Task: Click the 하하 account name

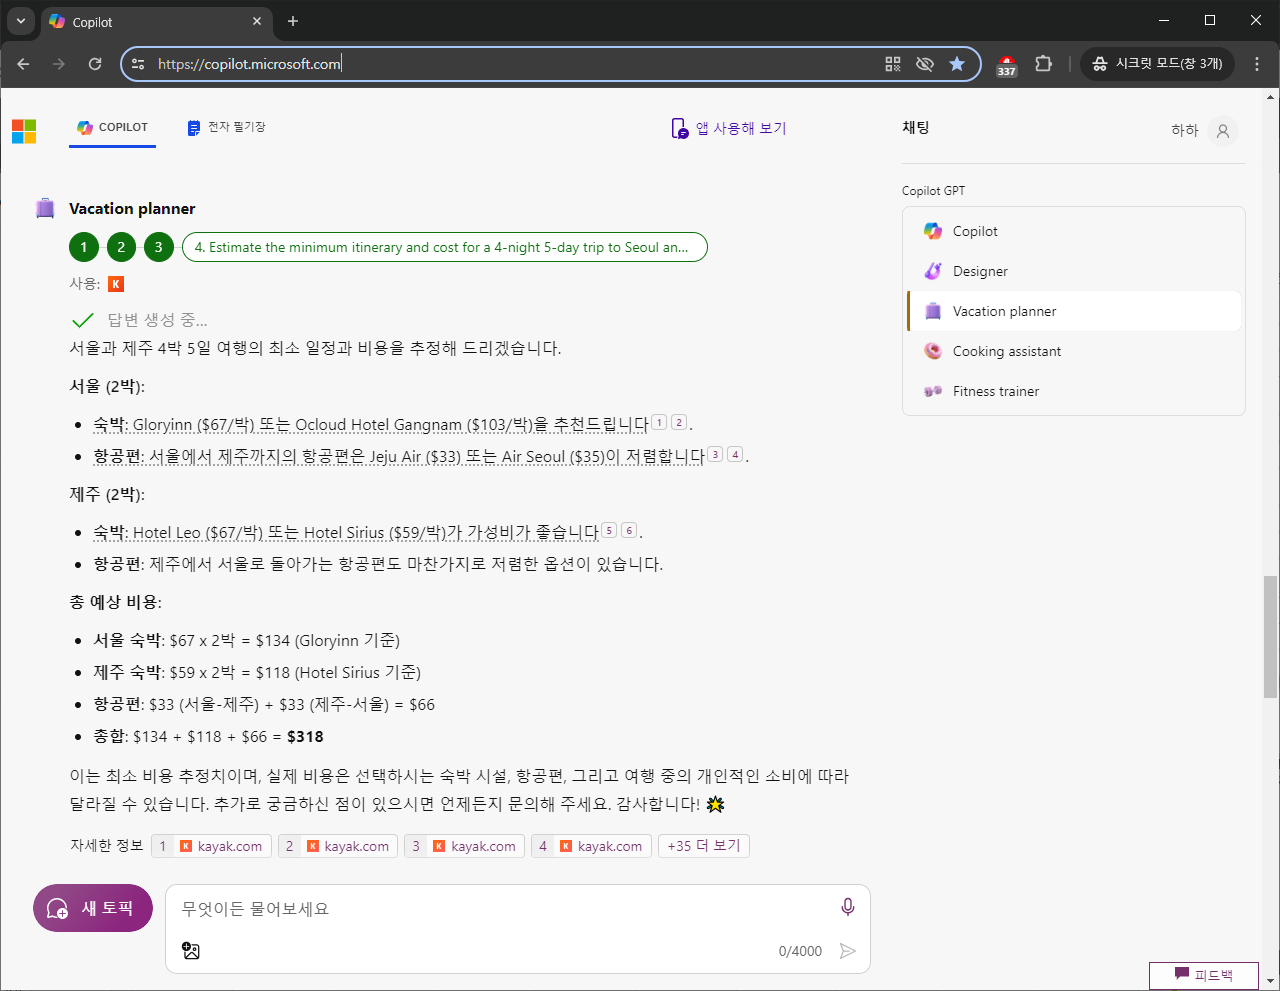Action: 1184,130
